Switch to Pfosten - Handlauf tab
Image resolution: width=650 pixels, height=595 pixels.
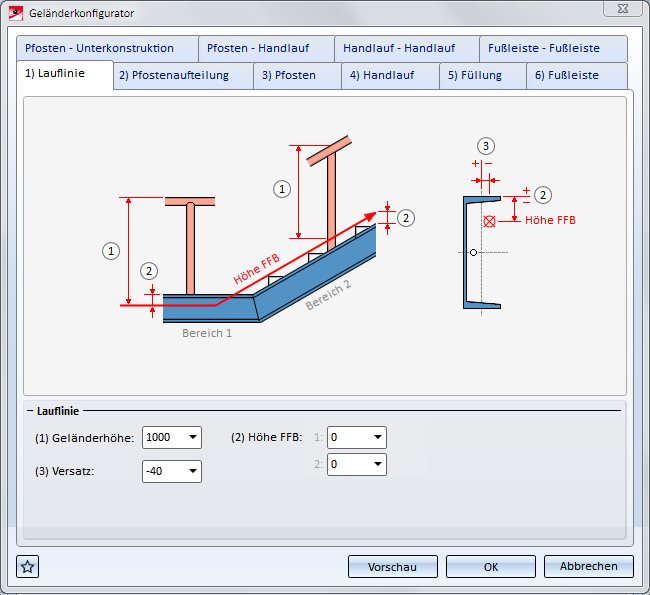[x=267, y=49]
